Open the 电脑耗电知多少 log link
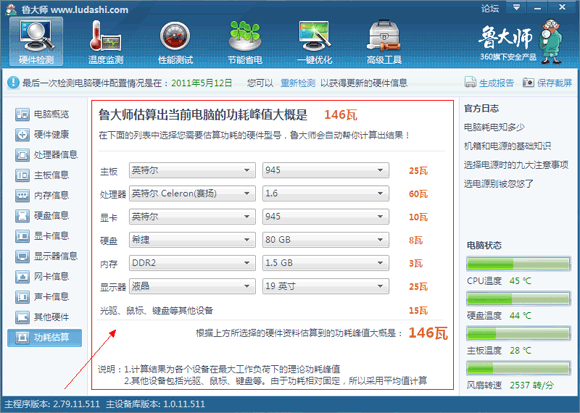580x413 pixels. (494, 127)
